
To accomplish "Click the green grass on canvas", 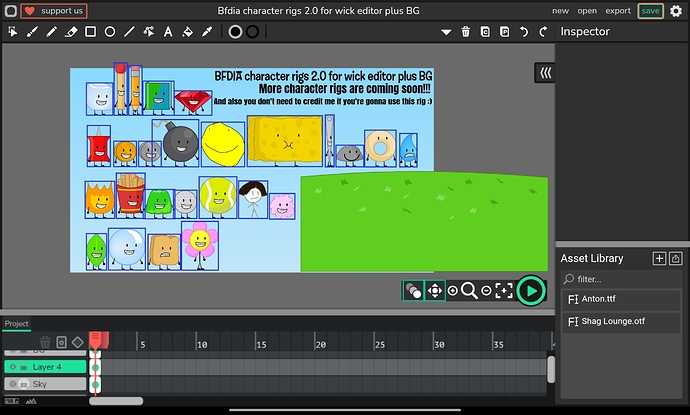I will pos(424,222).
